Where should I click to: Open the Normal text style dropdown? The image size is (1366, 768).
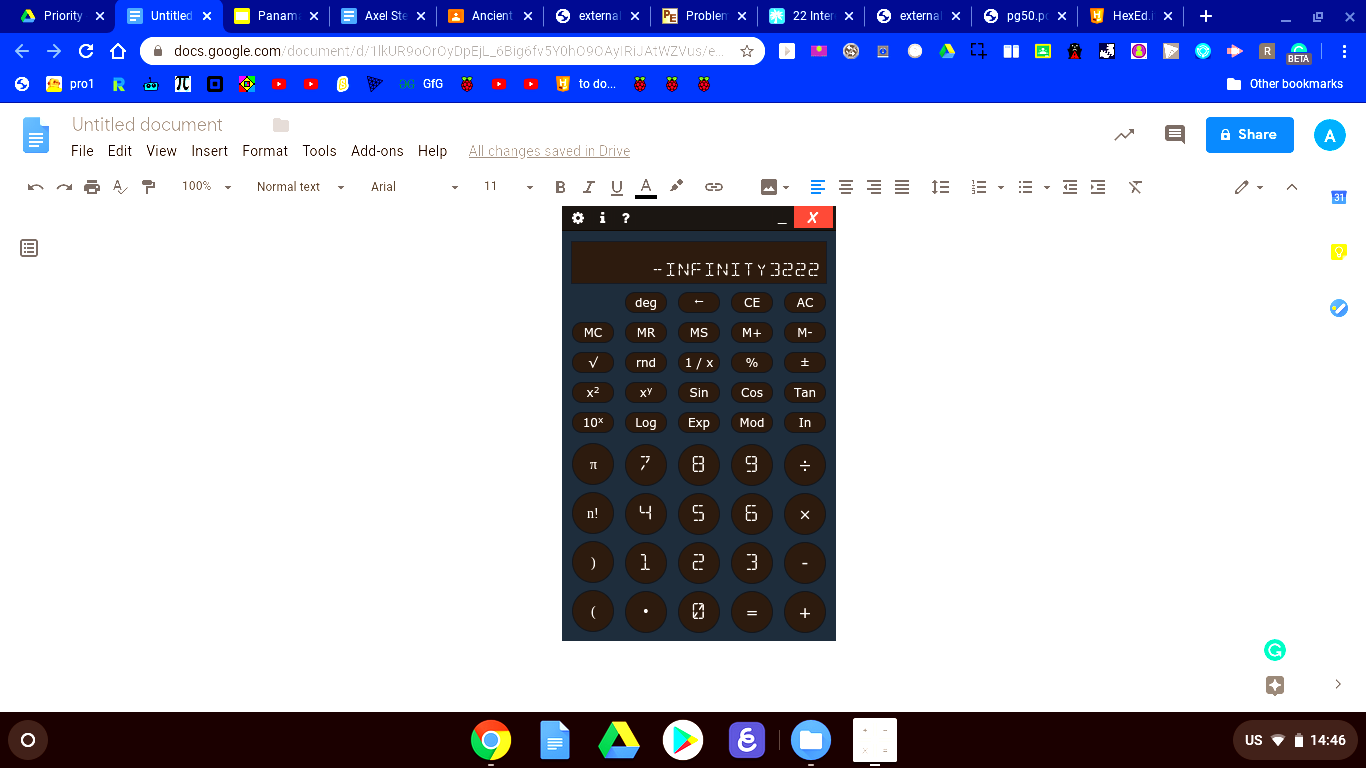300,187
